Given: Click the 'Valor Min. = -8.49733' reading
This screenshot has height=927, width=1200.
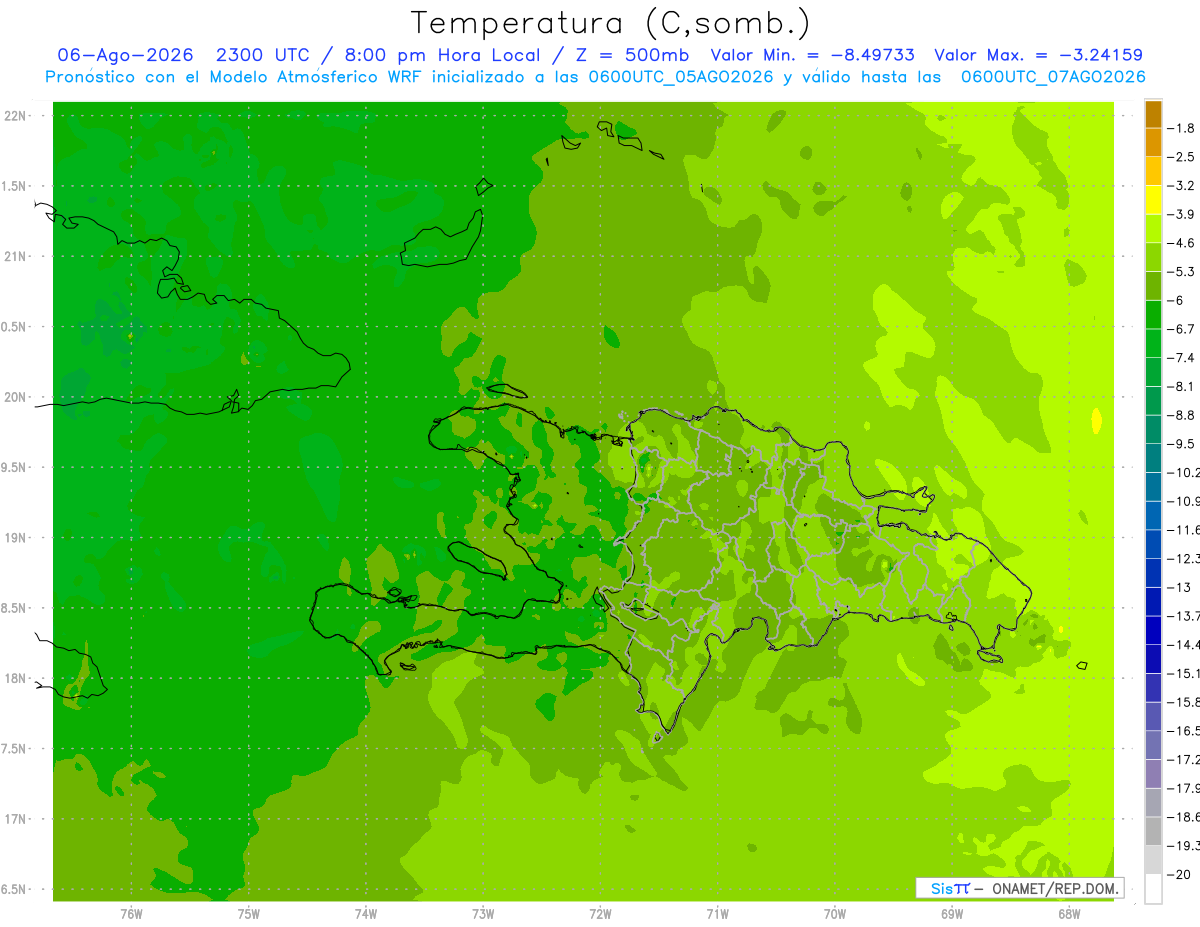Looking at the screenshot, I should pyautogui.click(x=812, y=55).
